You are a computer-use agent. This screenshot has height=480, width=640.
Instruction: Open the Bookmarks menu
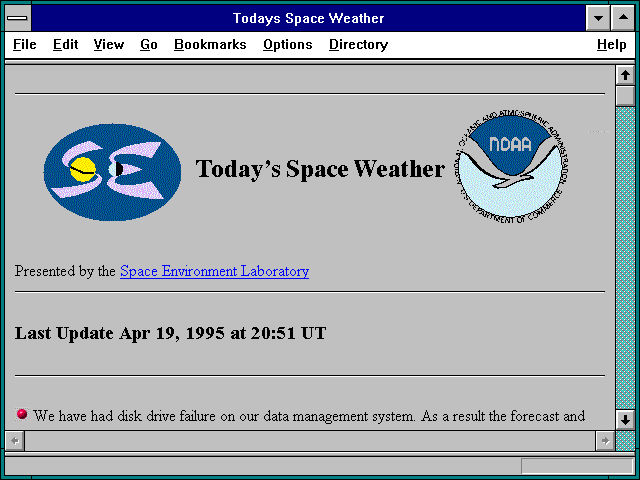tap(210, 44)
